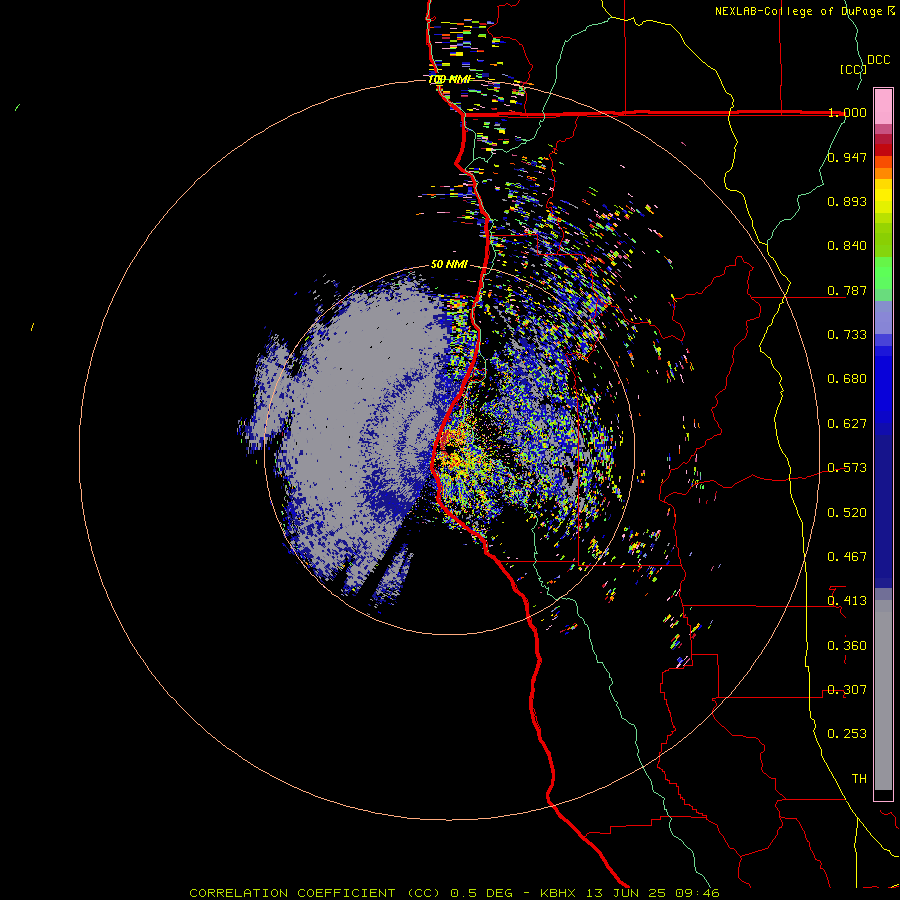This screenshot has height=900, width=900.
Task: Click the 0.573 value on the color scale
Action: point(847,468)
